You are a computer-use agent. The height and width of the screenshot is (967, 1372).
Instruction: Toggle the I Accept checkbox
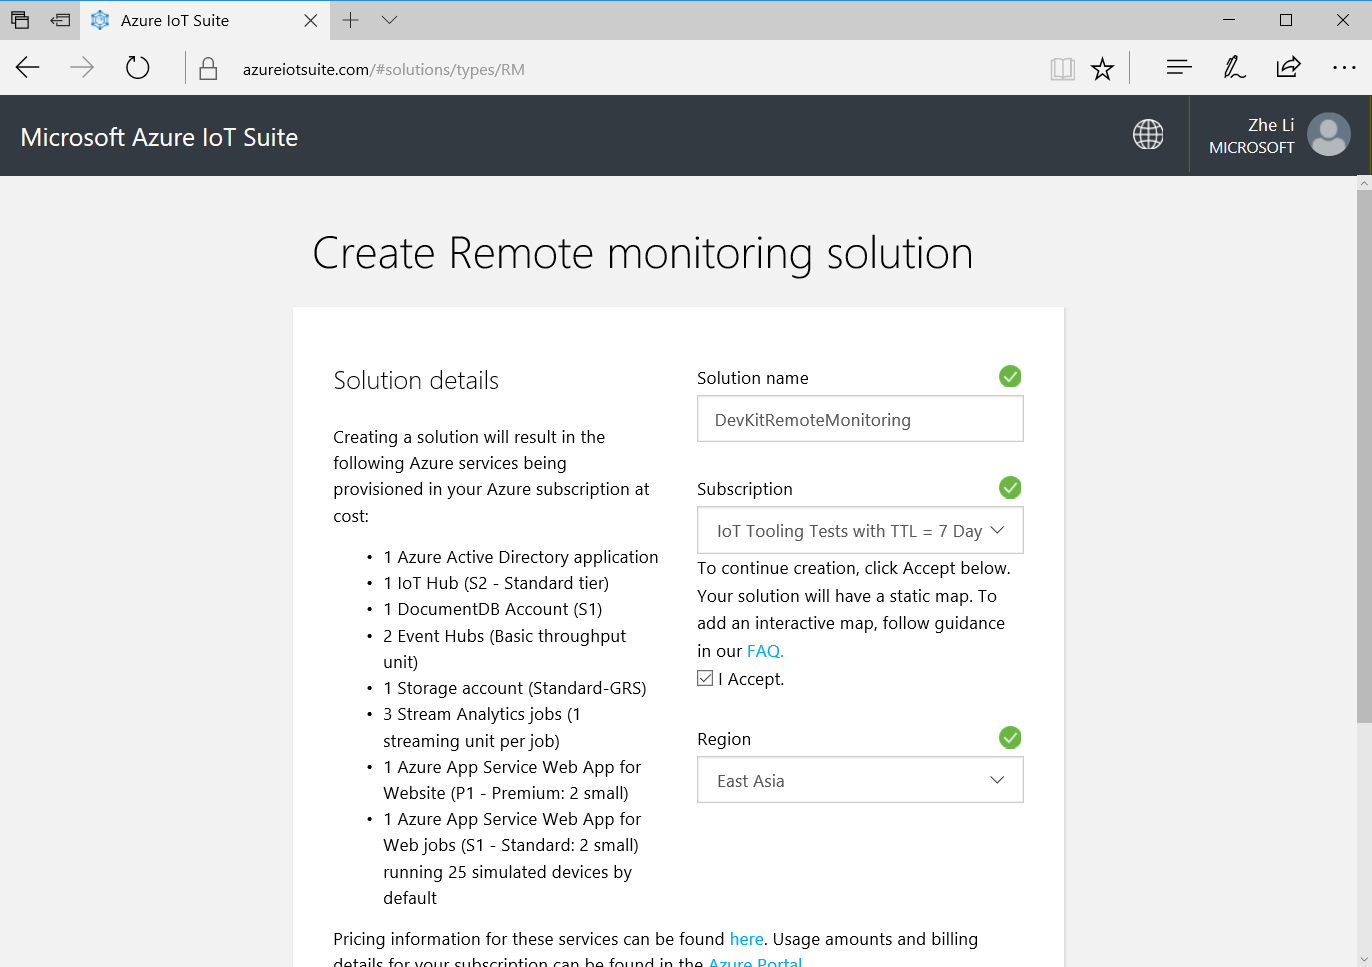pyautogui.click(x=705, y=678)
